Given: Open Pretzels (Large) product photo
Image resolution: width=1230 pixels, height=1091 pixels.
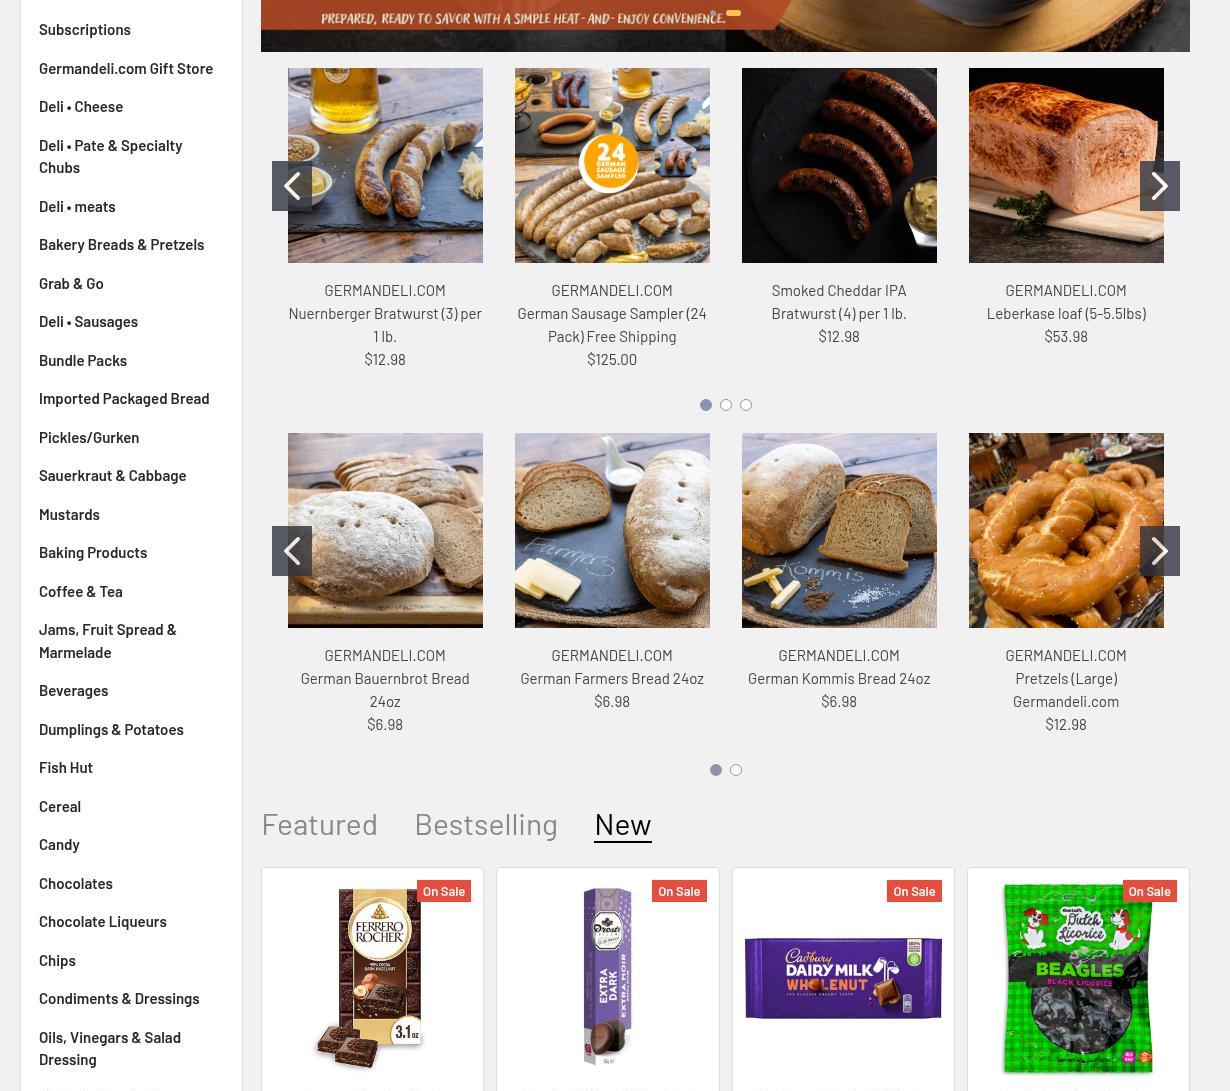Looking at the screenshot, I should pyautogui.click(x=1066, y=530).
